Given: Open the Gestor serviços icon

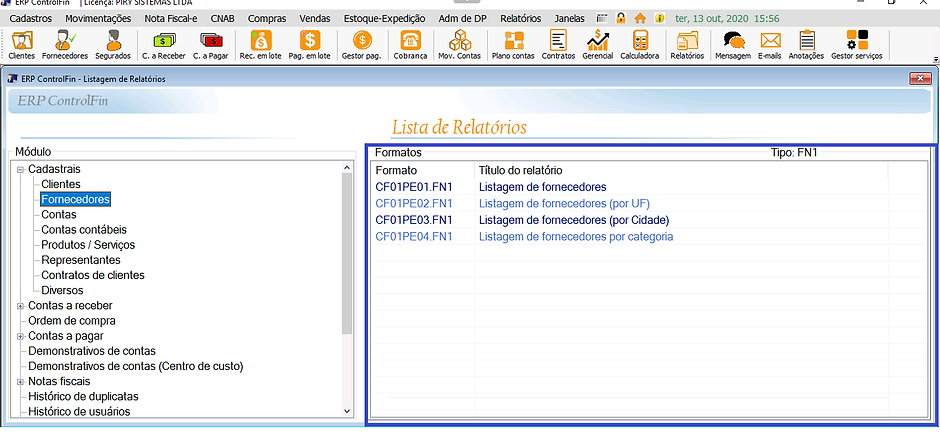Looking at the screenshot, I should coord(857,46).
